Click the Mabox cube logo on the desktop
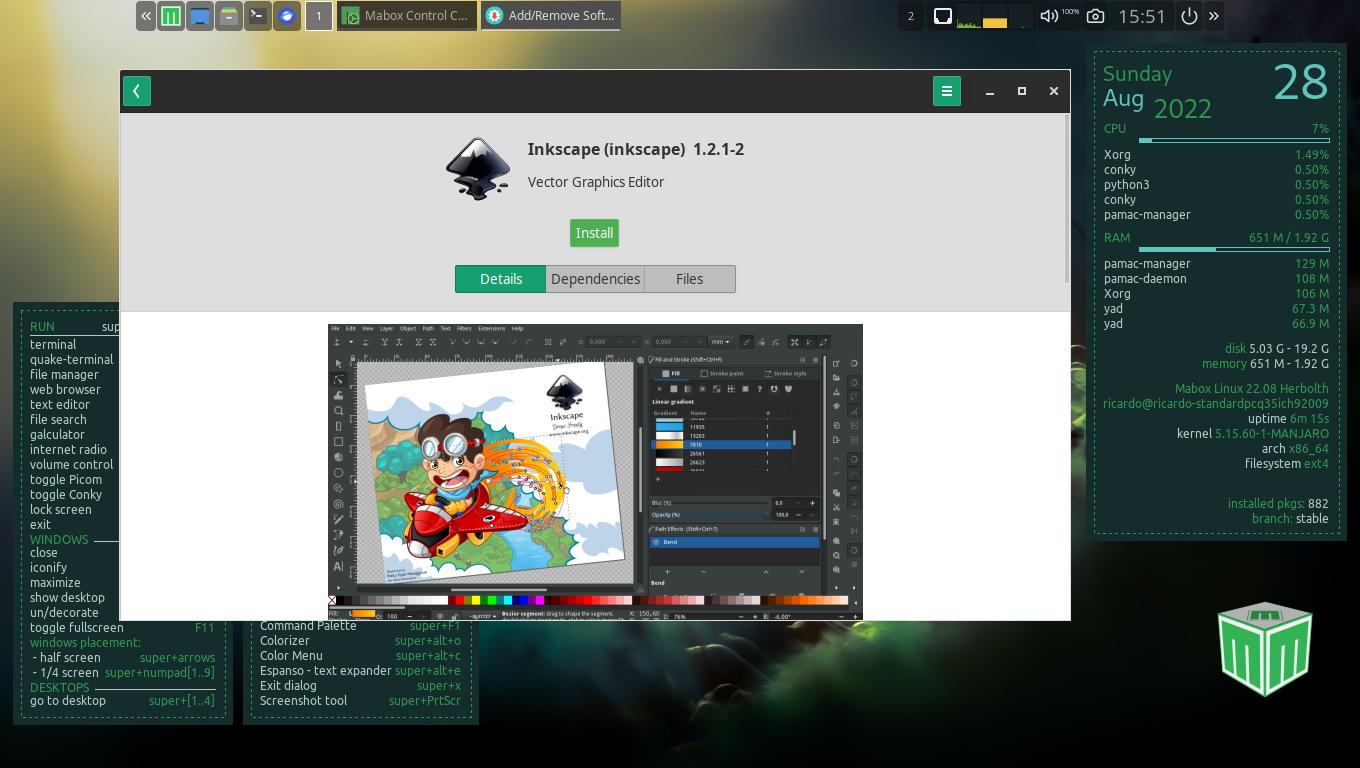The height and width of the screenshot is (768, 1360). click(x=1265, y=649)
